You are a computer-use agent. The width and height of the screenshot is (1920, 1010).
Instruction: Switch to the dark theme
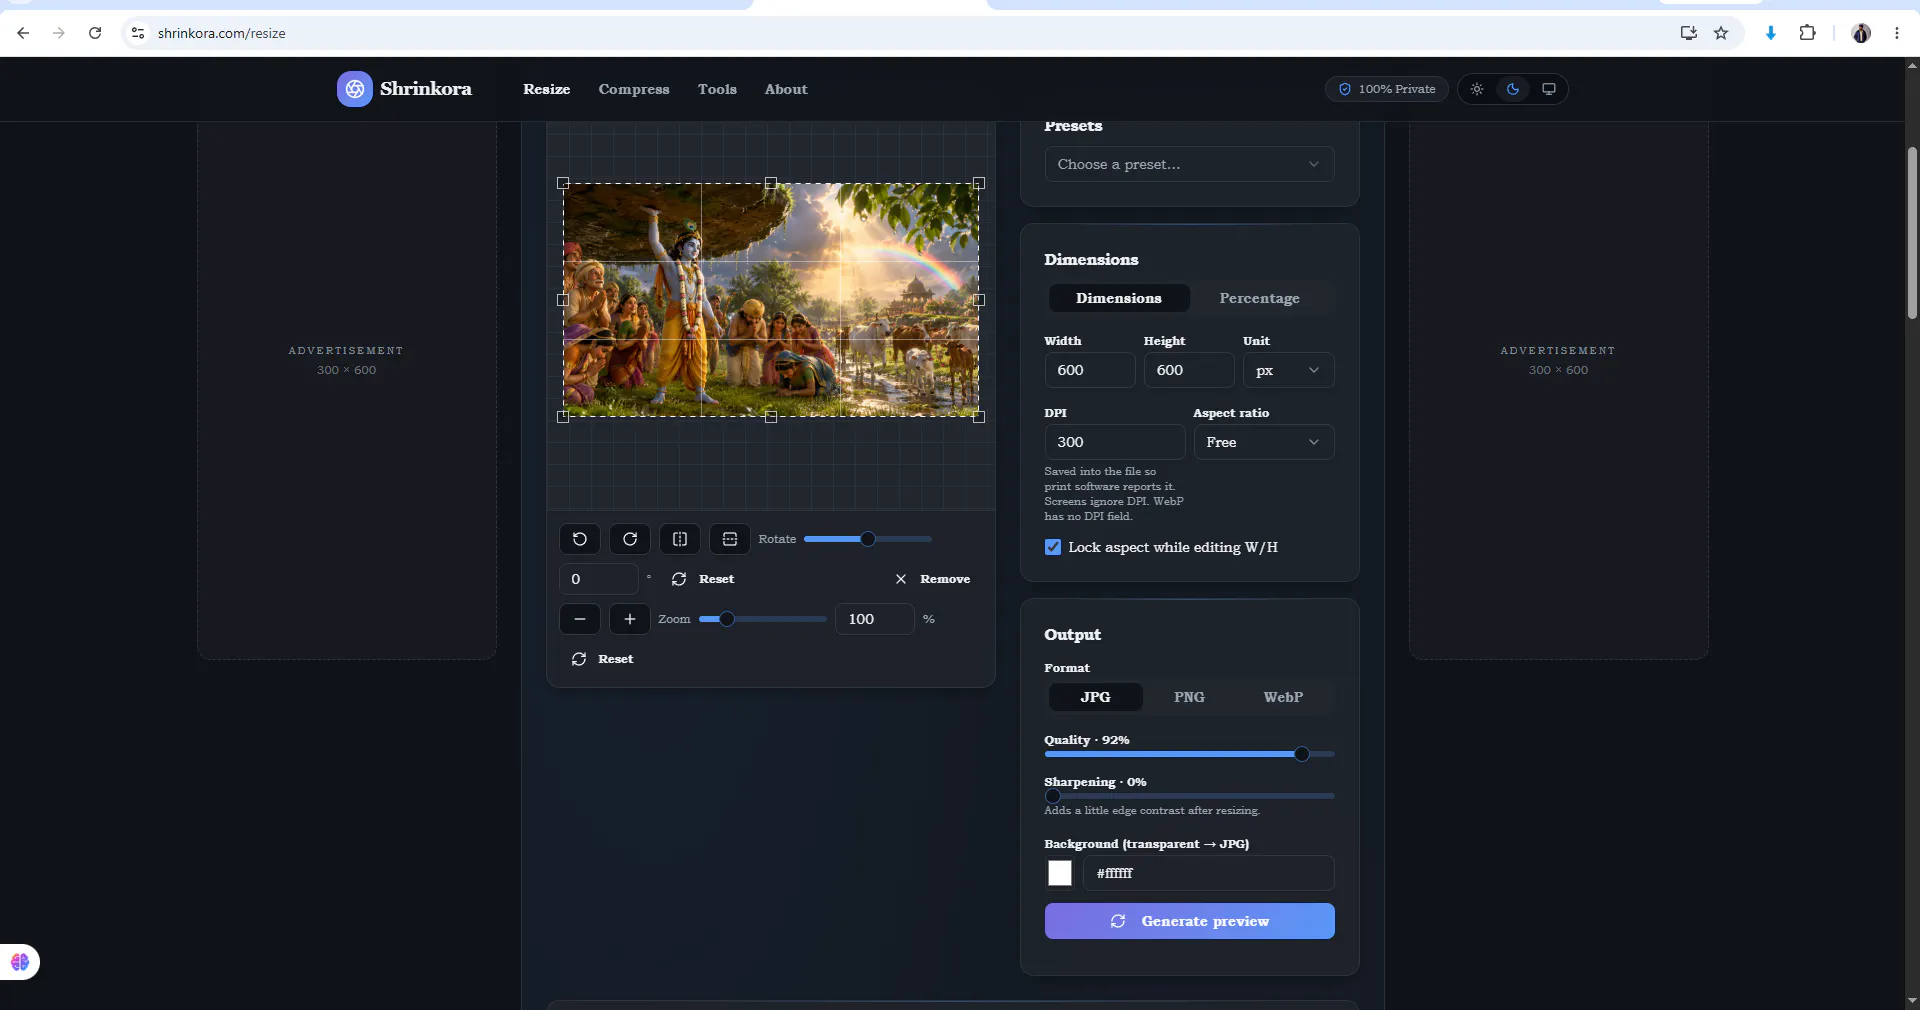[x=1513, y=89]
